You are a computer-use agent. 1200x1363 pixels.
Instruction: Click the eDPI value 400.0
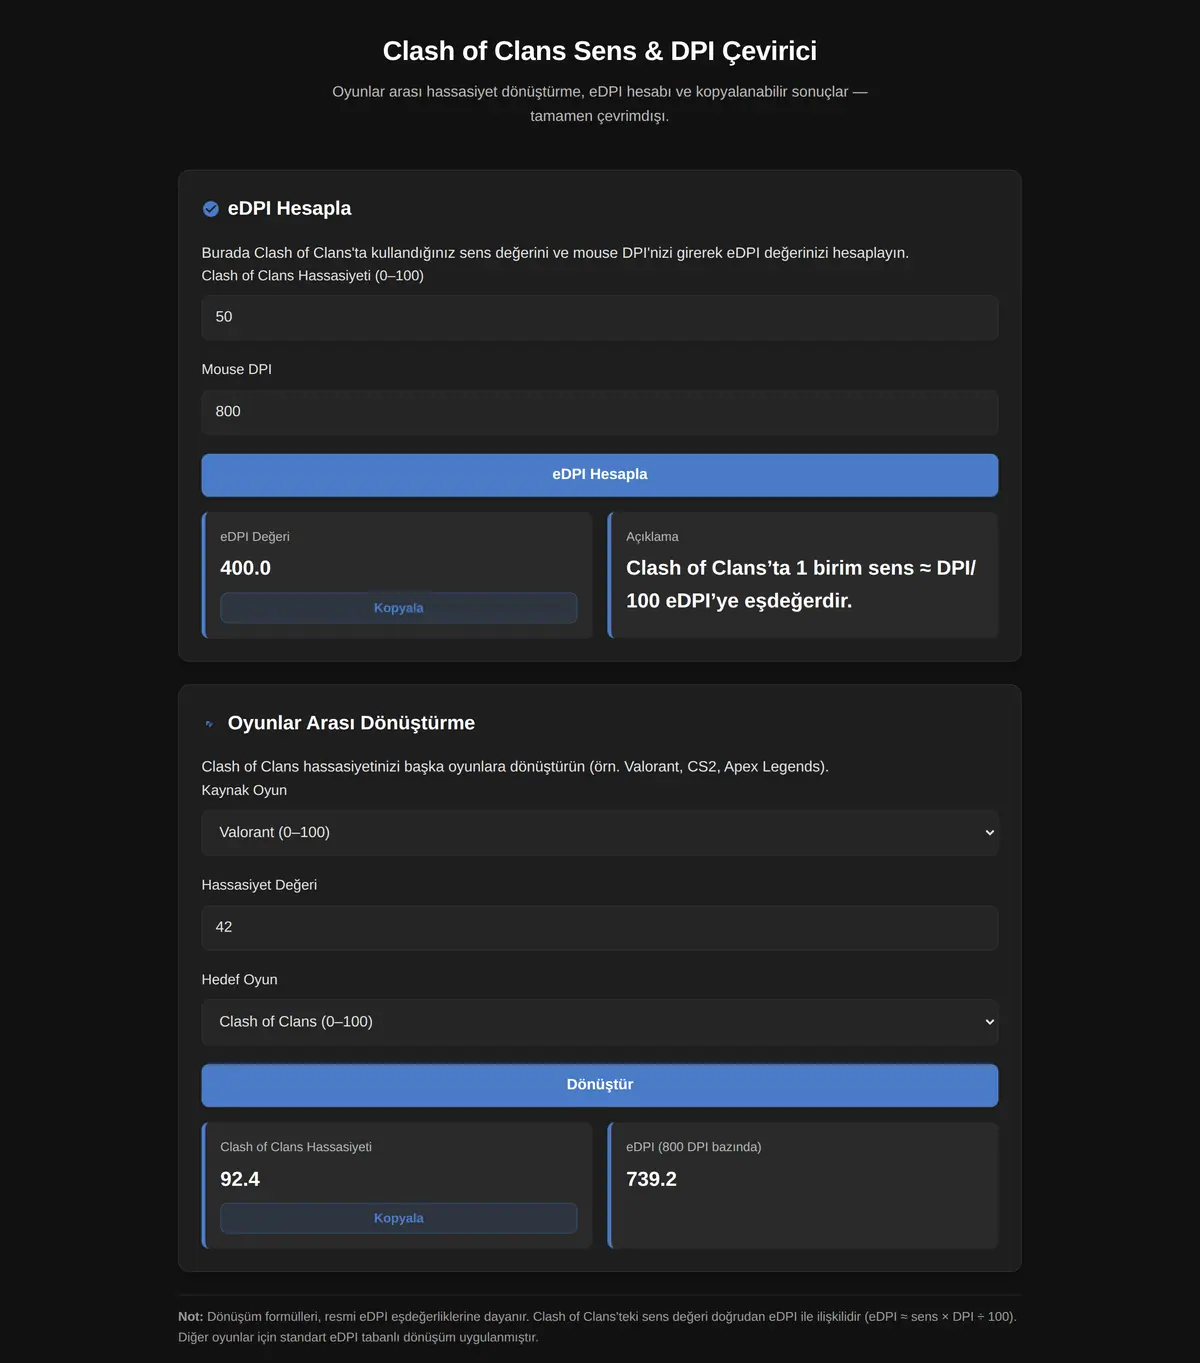coord(246,568)
